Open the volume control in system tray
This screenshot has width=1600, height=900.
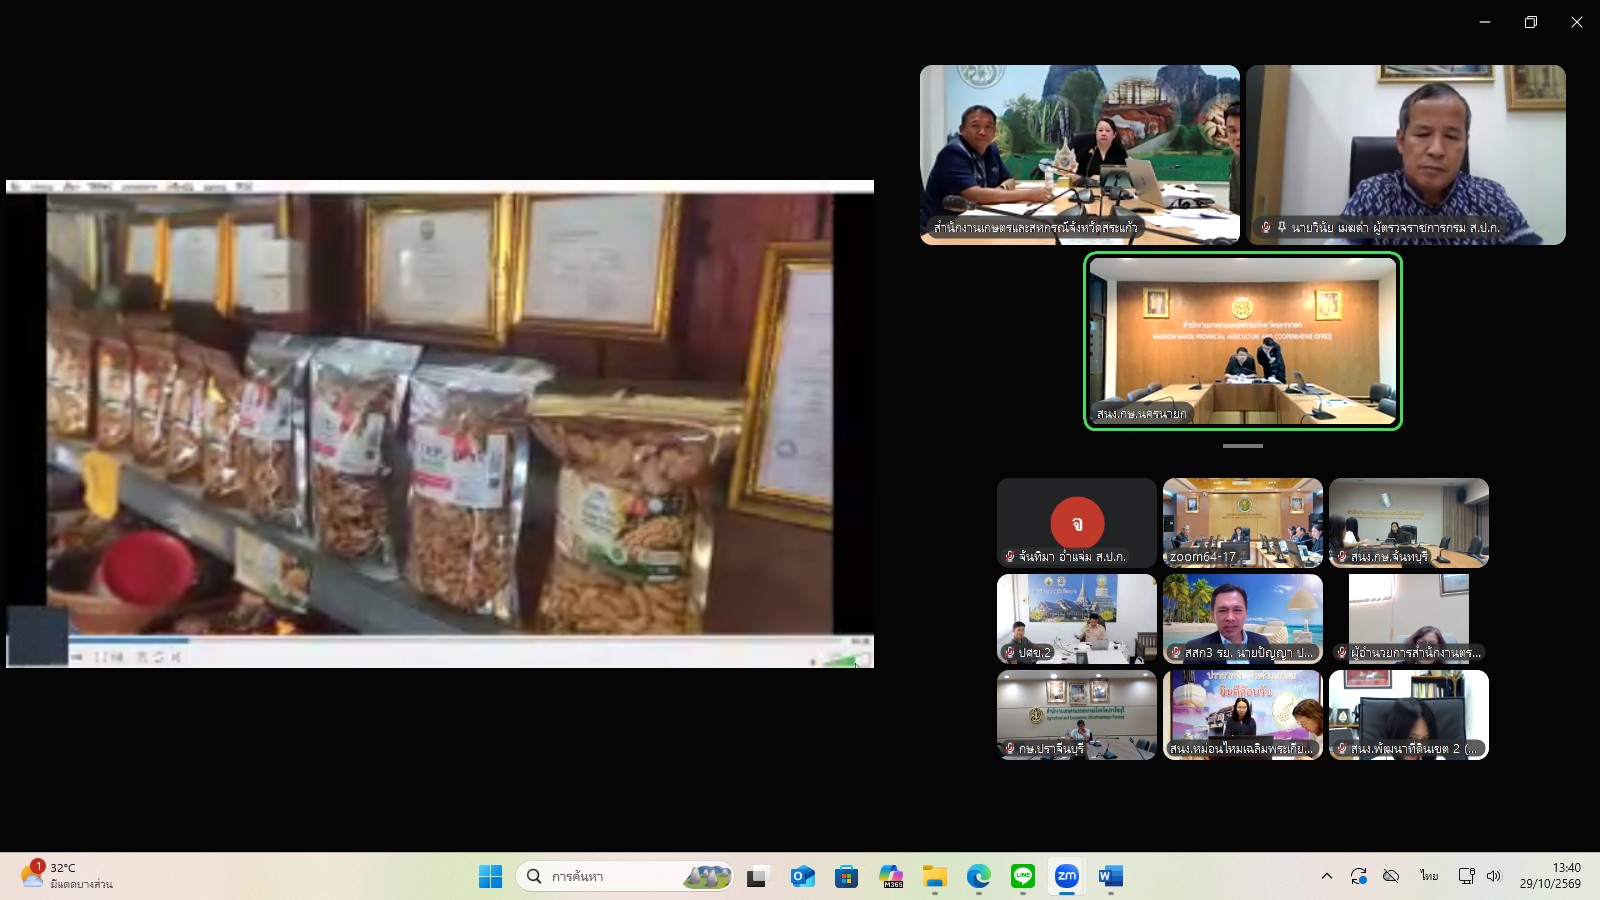[x=1494, y=877]
